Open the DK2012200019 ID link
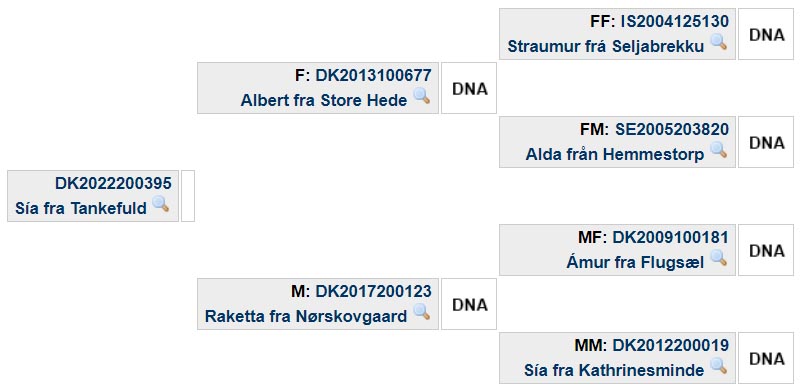The width and height of the screenshot is (801, 390). tap(670, 346)
